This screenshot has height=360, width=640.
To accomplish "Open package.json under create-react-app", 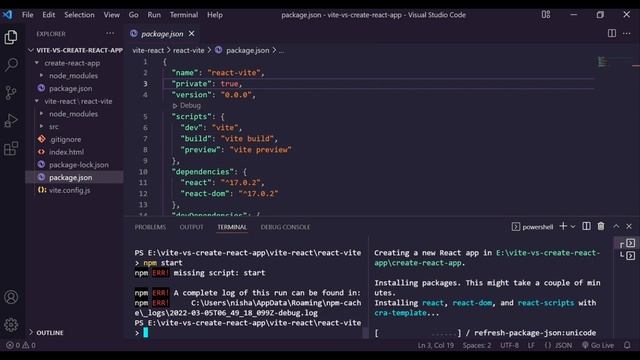I will tap(70, 89).
